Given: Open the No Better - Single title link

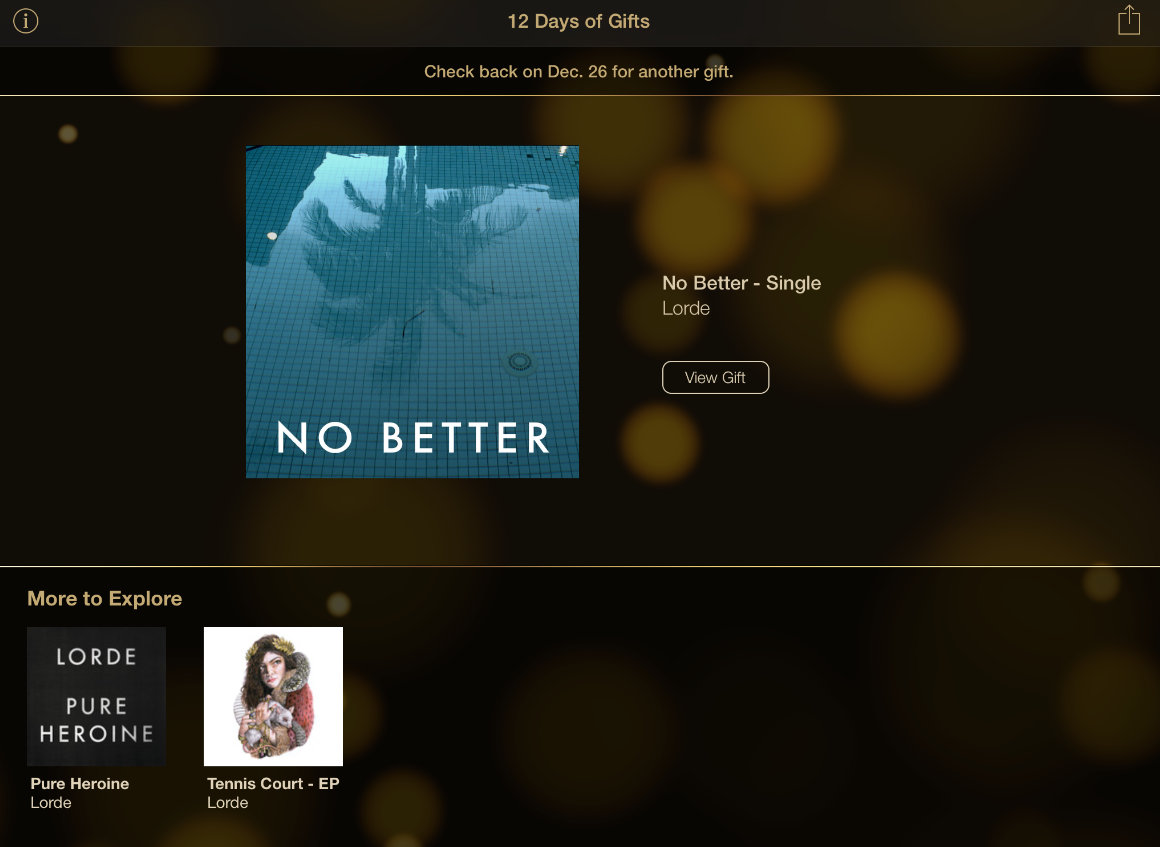Looking at the screenshot, I should pyautogui.click(x=741, y=283).
